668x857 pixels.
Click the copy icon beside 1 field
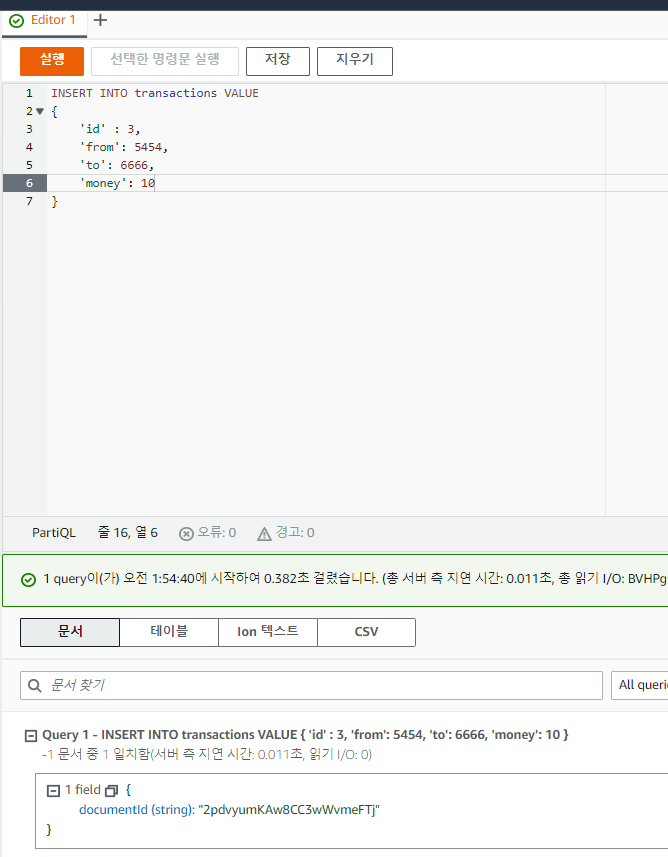tap(111, 791)
